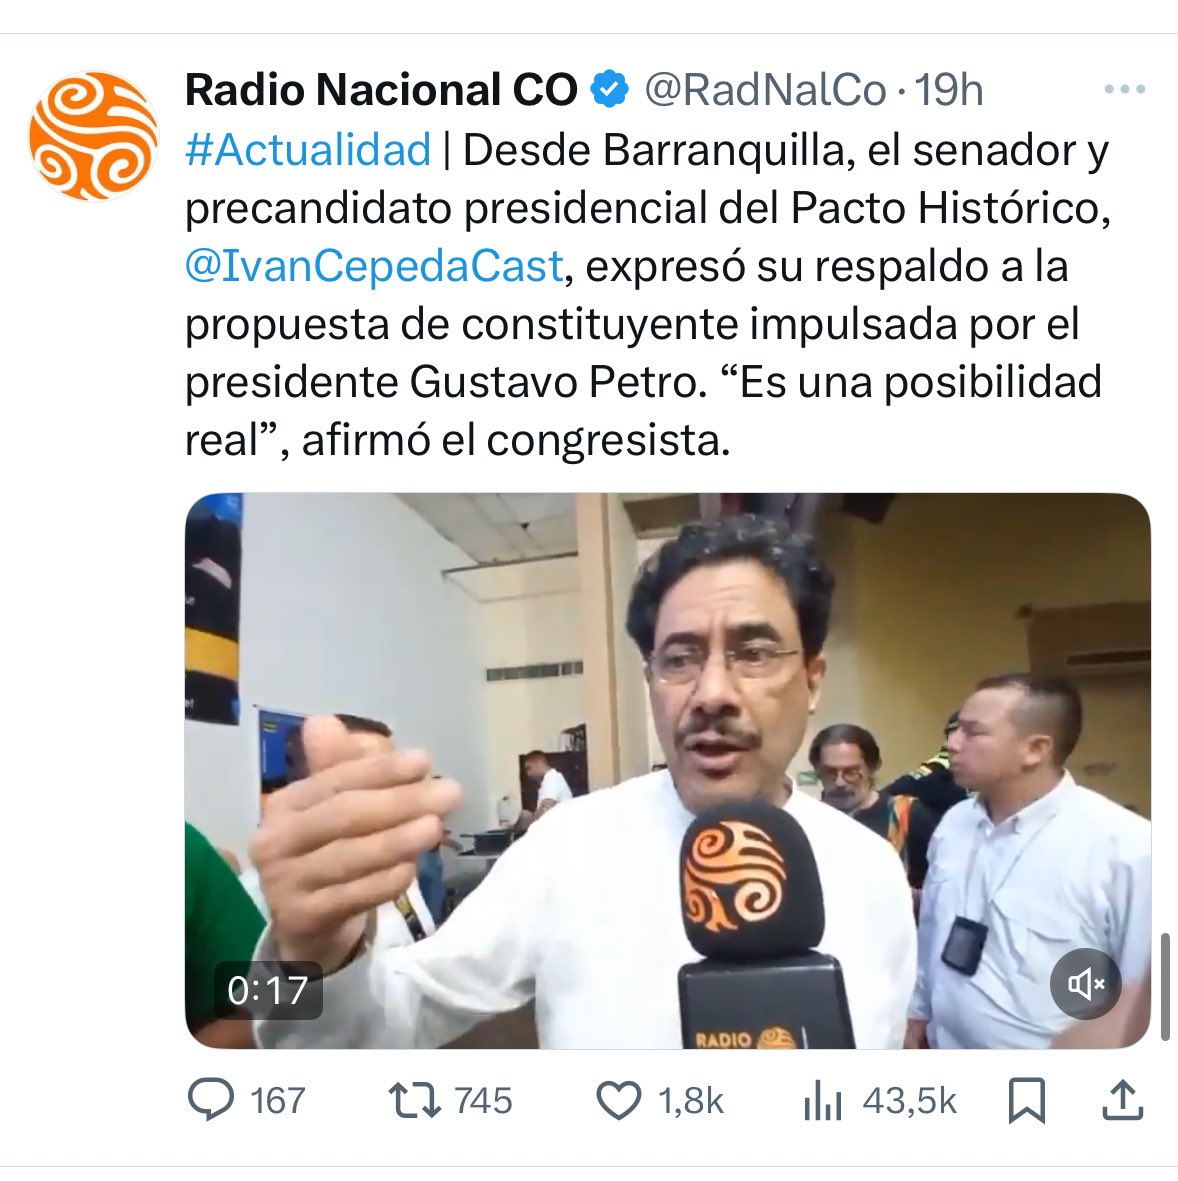The image size is (1178, 1181).
Task: Open the #Actualidad hashtag
Action: [x=308, y=149]
